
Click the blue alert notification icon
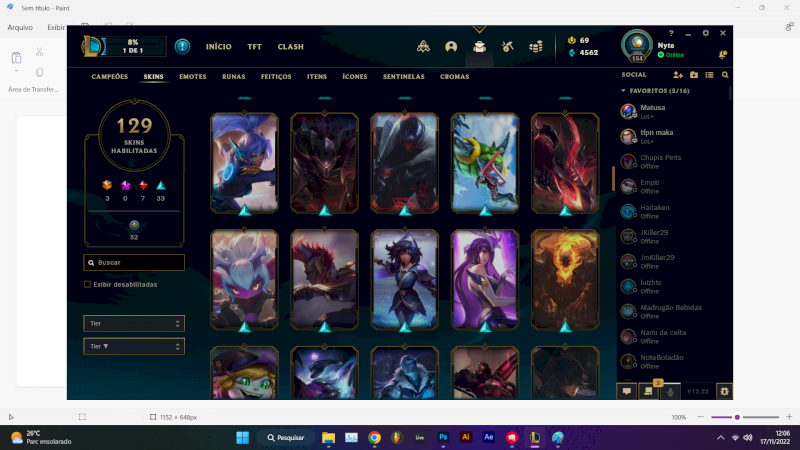(182, 46)
